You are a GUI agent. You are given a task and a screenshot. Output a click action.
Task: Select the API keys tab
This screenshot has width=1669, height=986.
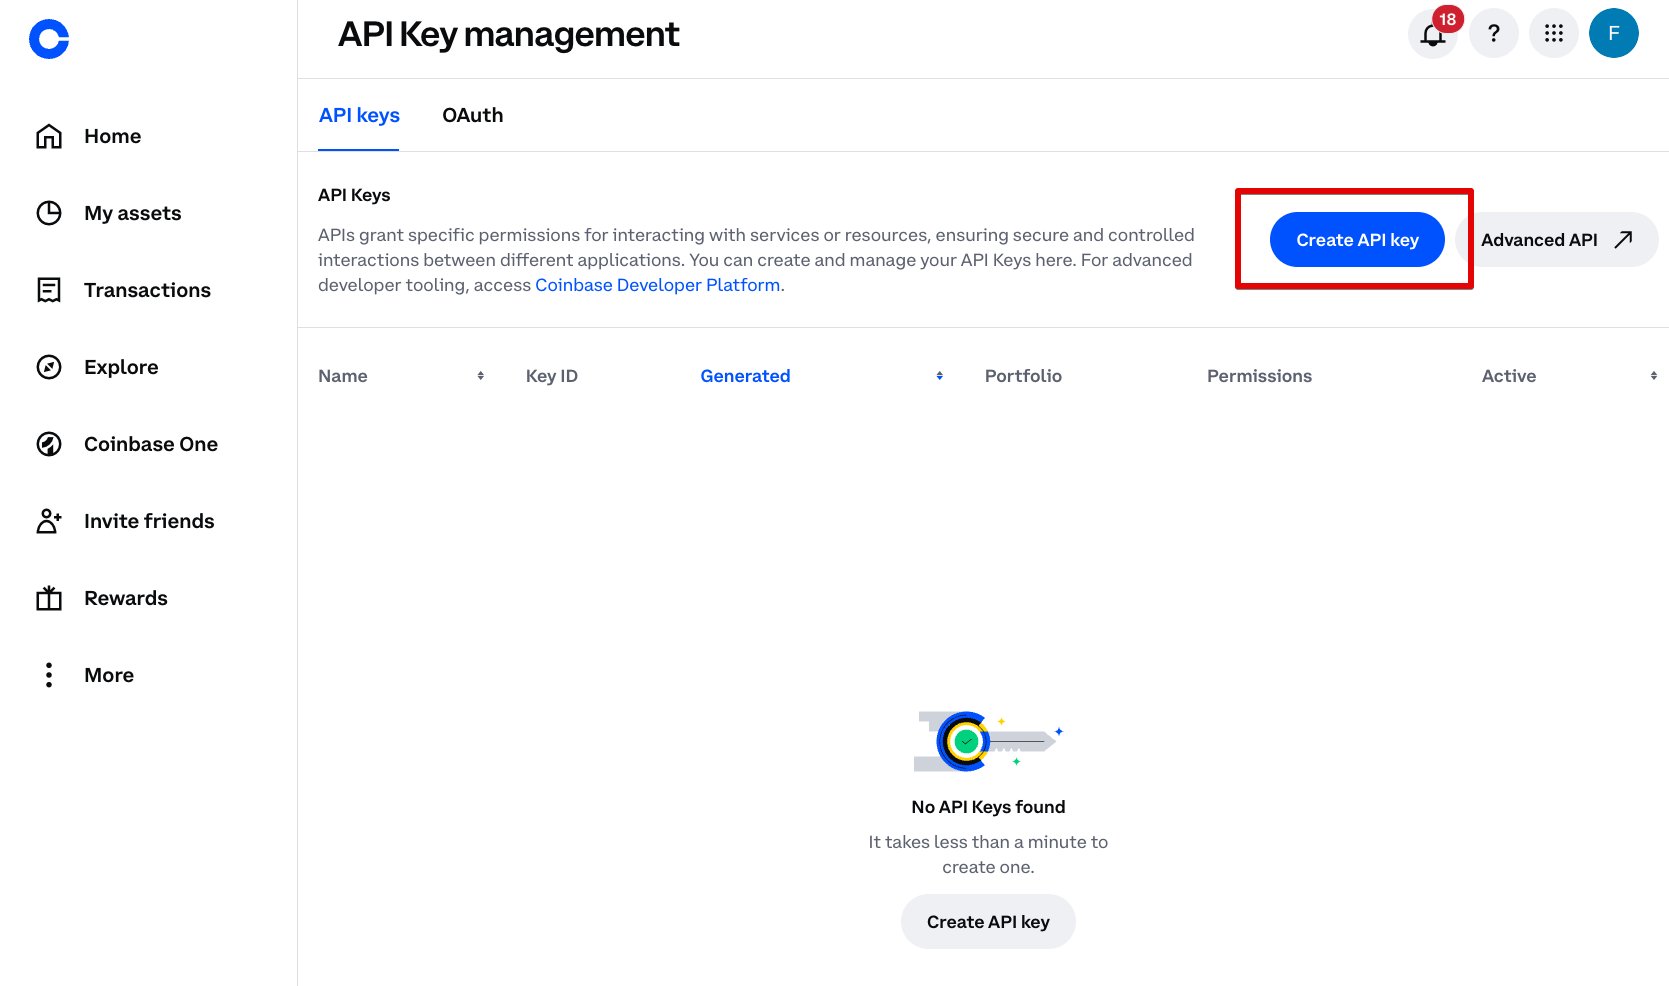coord(359,115)
